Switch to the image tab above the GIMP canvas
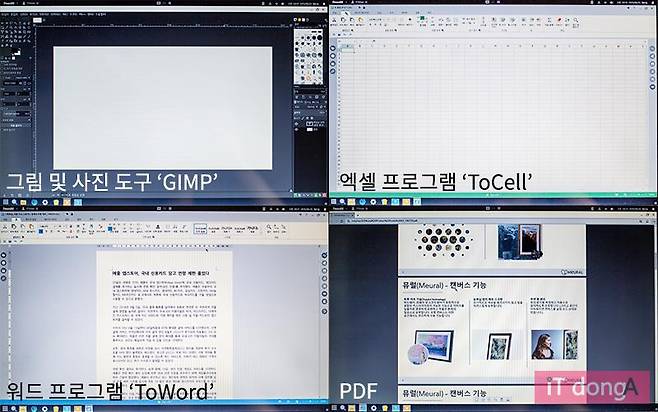 click(37, 20)
